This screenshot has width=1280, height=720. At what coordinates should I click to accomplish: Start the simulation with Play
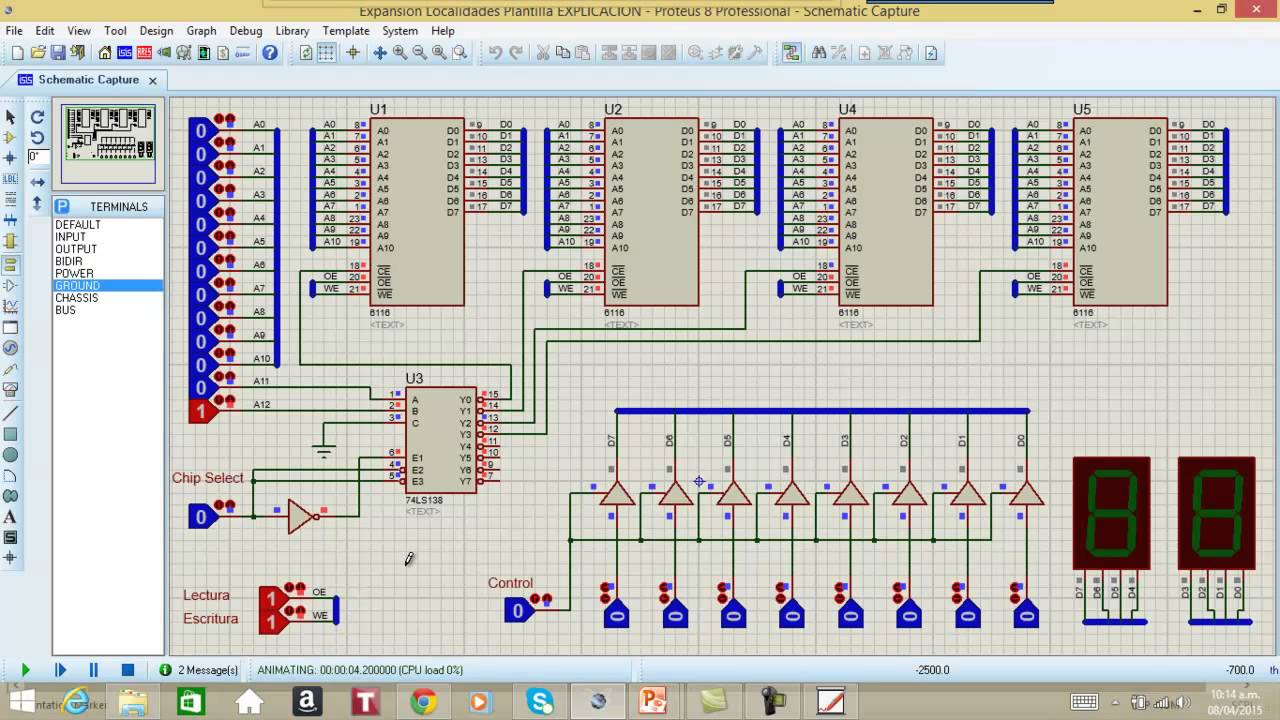(x=26, y=670)
